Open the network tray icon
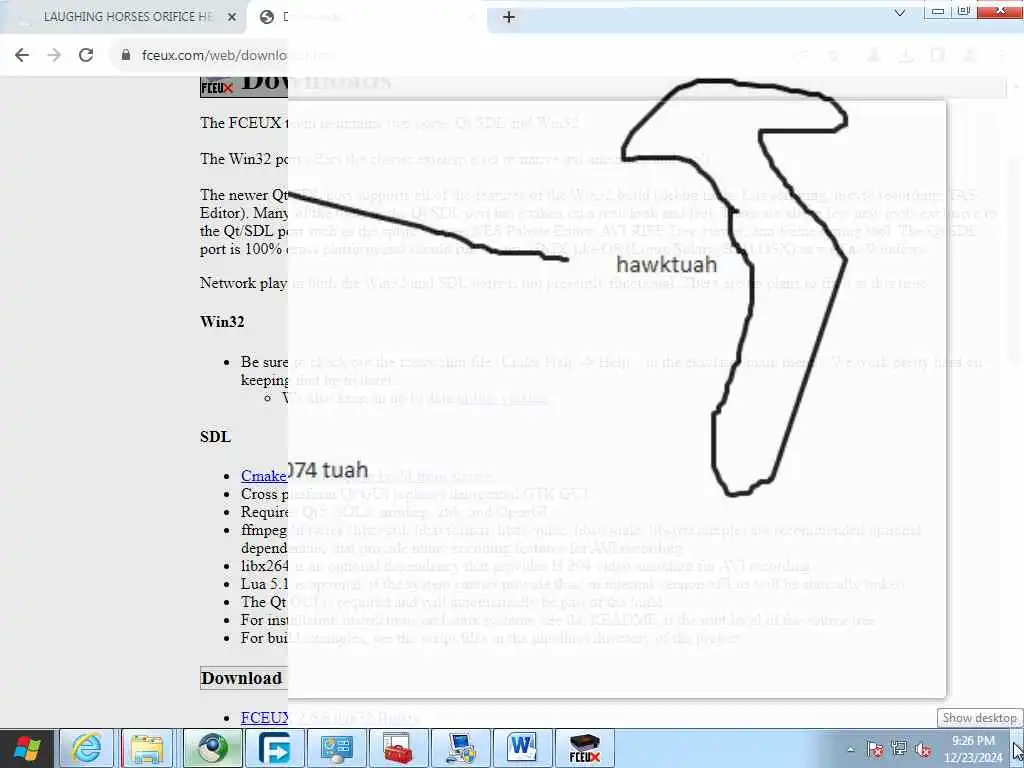This screenshot has height=768, width=1024. click(899, 749)
